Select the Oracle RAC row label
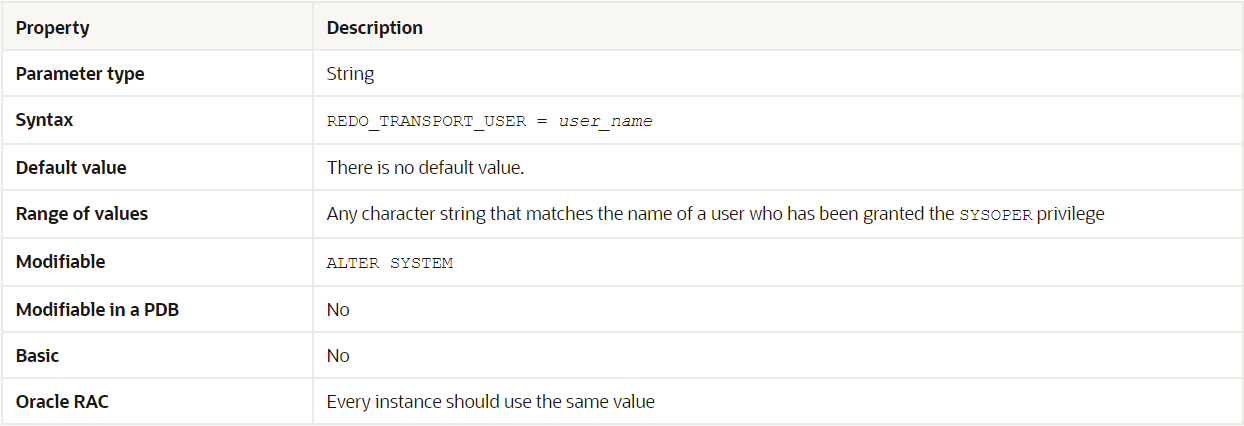This screenshot has height=426, width=1244. point(62,402)
